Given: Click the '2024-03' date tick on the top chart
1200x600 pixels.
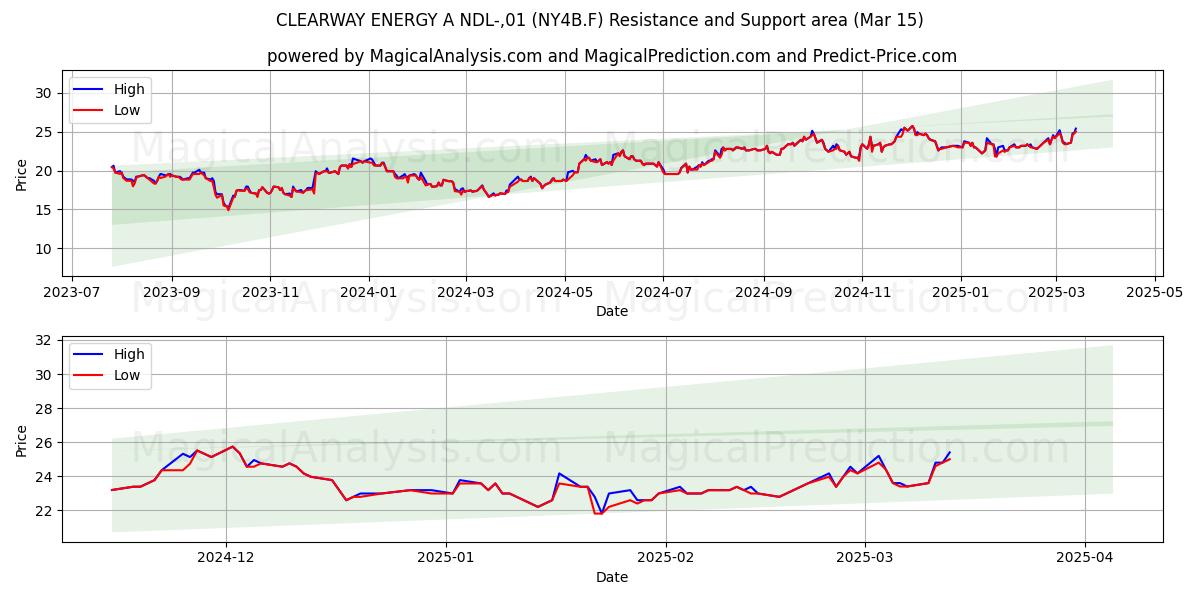Looking at the screenshot, I should pos(465,293).
